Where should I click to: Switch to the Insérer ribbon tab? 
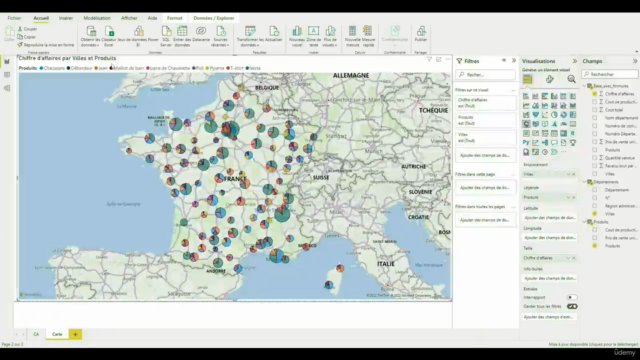coord(66,18)
